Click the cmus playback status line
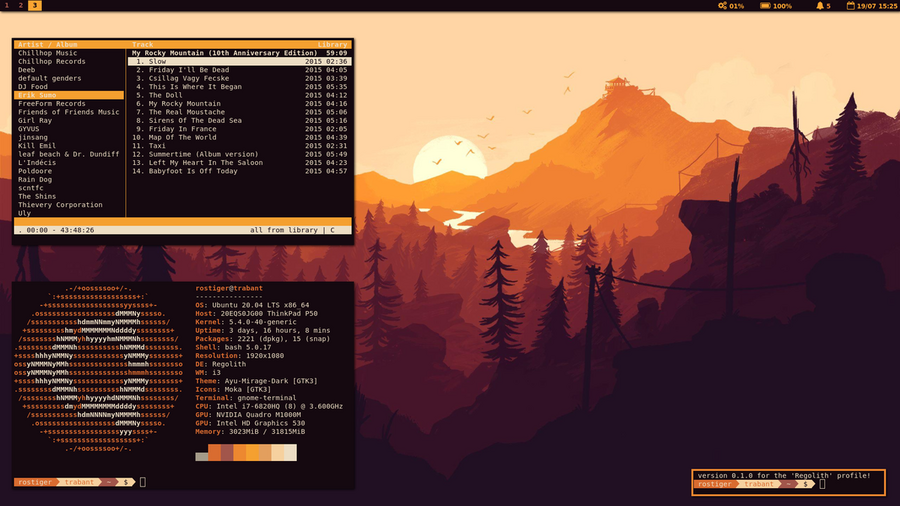This screenshot has width=900, height=506. click(180, 230)
